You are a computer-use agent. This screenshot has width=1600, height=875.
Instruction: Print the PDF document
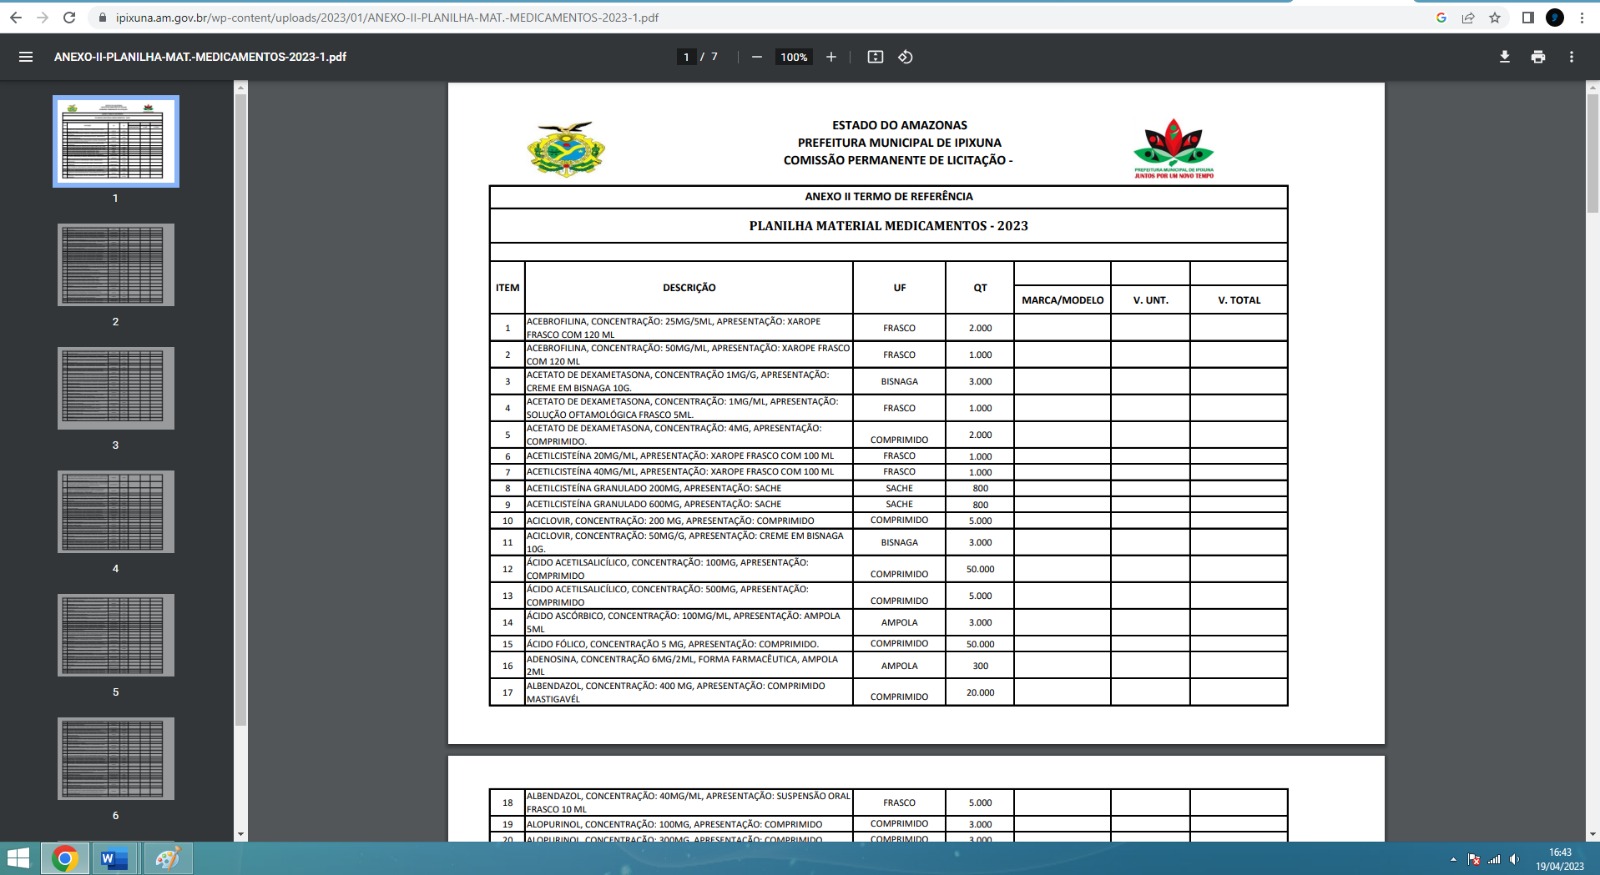pyautogui.click(x=1538, y=57)
